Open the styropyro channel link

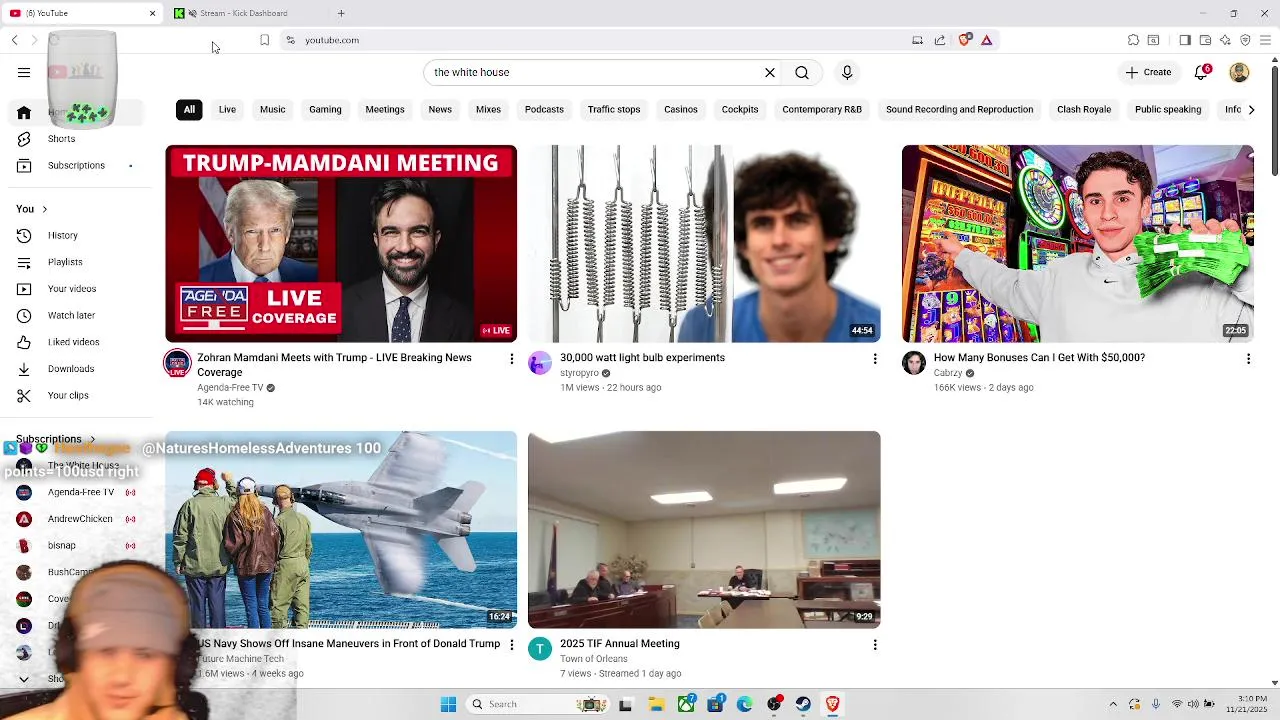pyautogui.click(x=579, y=373)
